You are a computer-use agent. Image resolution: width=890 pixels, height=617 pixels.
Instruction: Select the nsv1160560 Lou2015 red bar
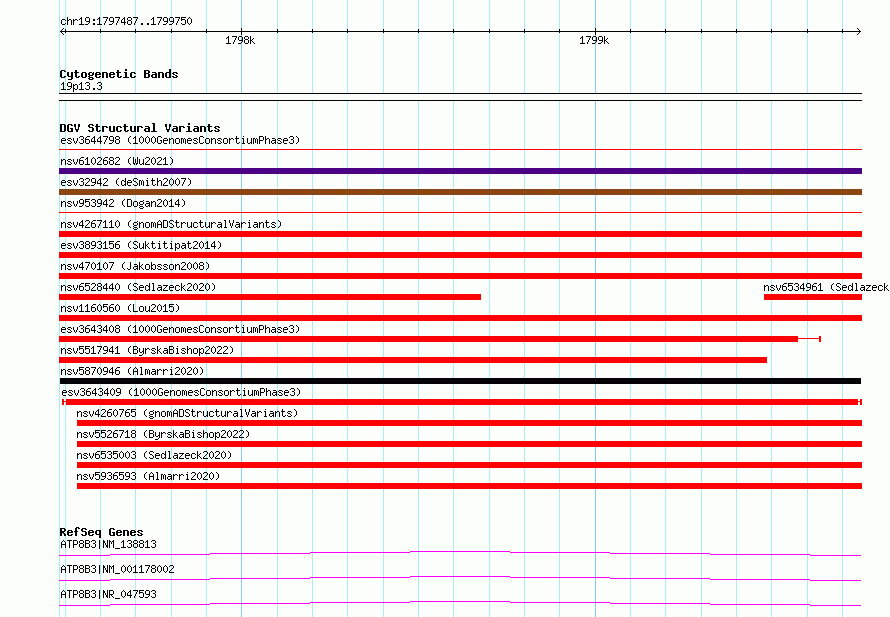460,318
